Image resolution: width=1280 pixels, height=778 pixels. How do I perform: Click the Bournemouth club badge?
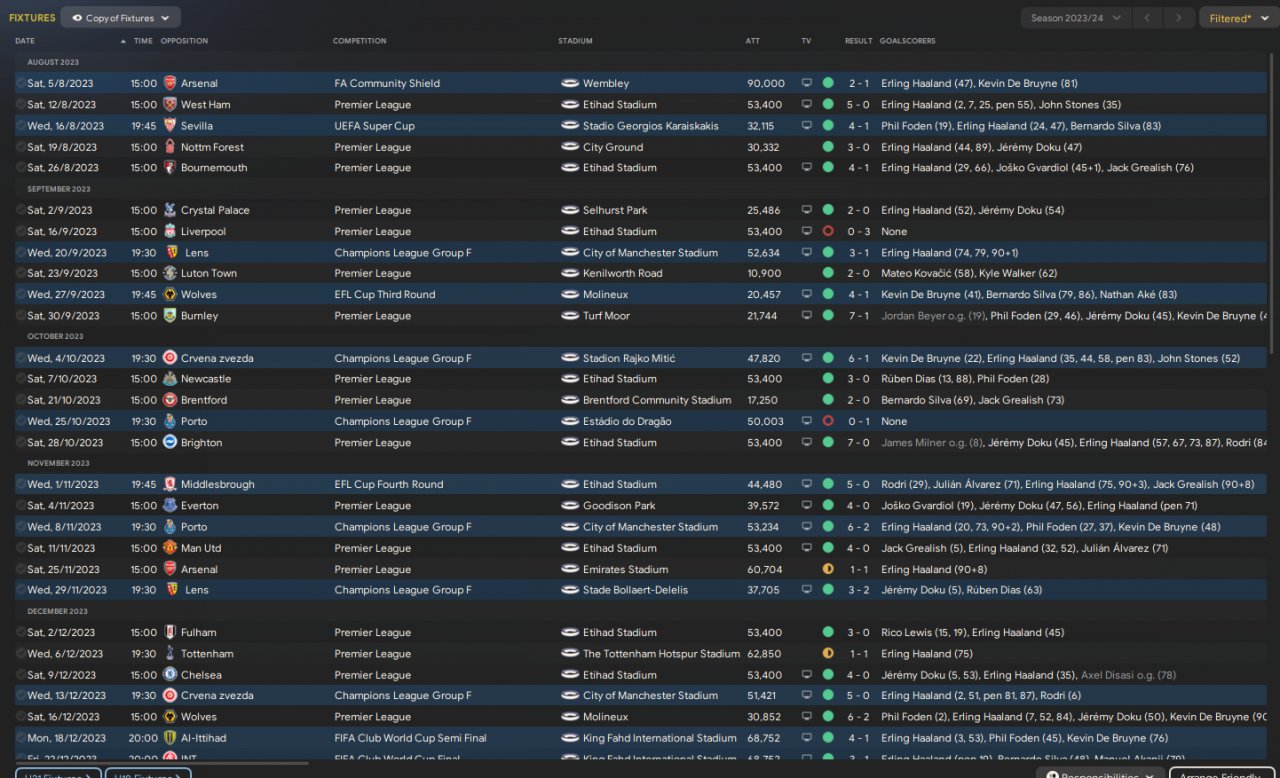(170, 168)
